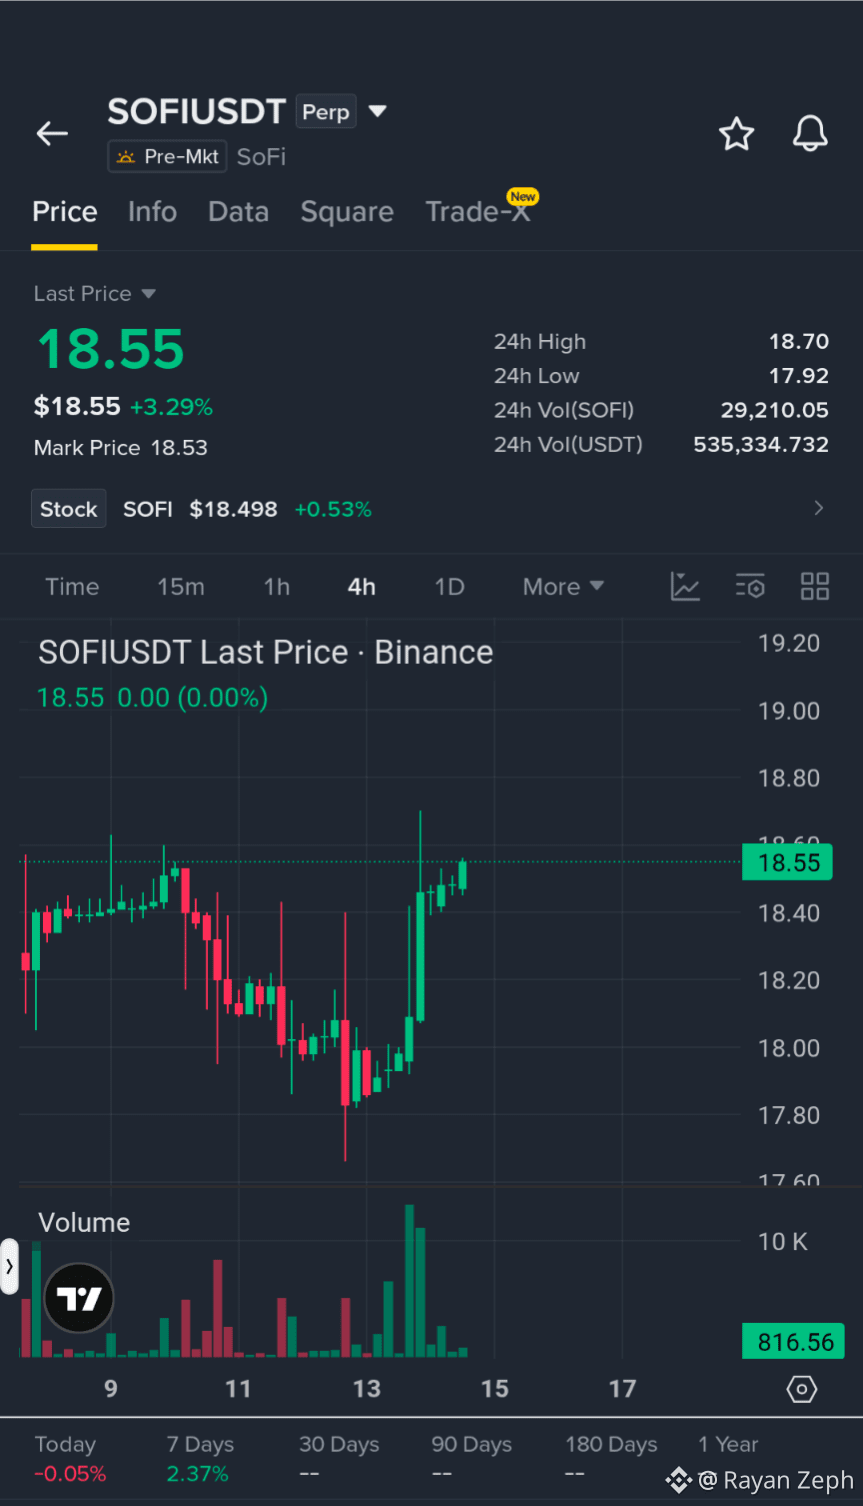Click the large 18.55 last price value
The image size is (863, 1506).
pyautogui.click(x=111, y=349)
